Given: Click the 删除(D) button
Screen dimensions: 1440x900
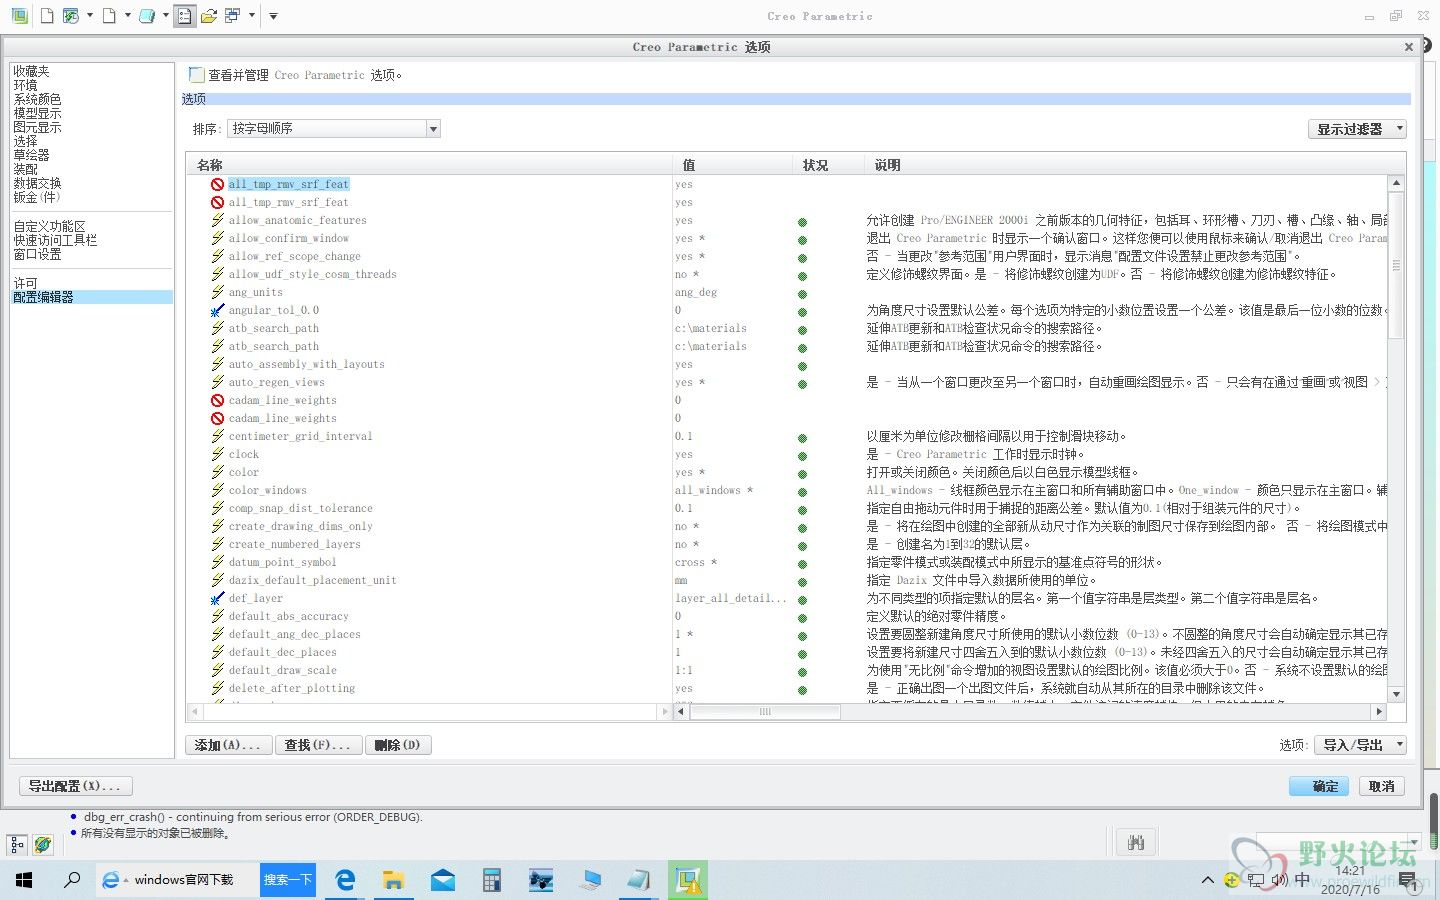Looking at the screenshot, I should coord(398,745).
